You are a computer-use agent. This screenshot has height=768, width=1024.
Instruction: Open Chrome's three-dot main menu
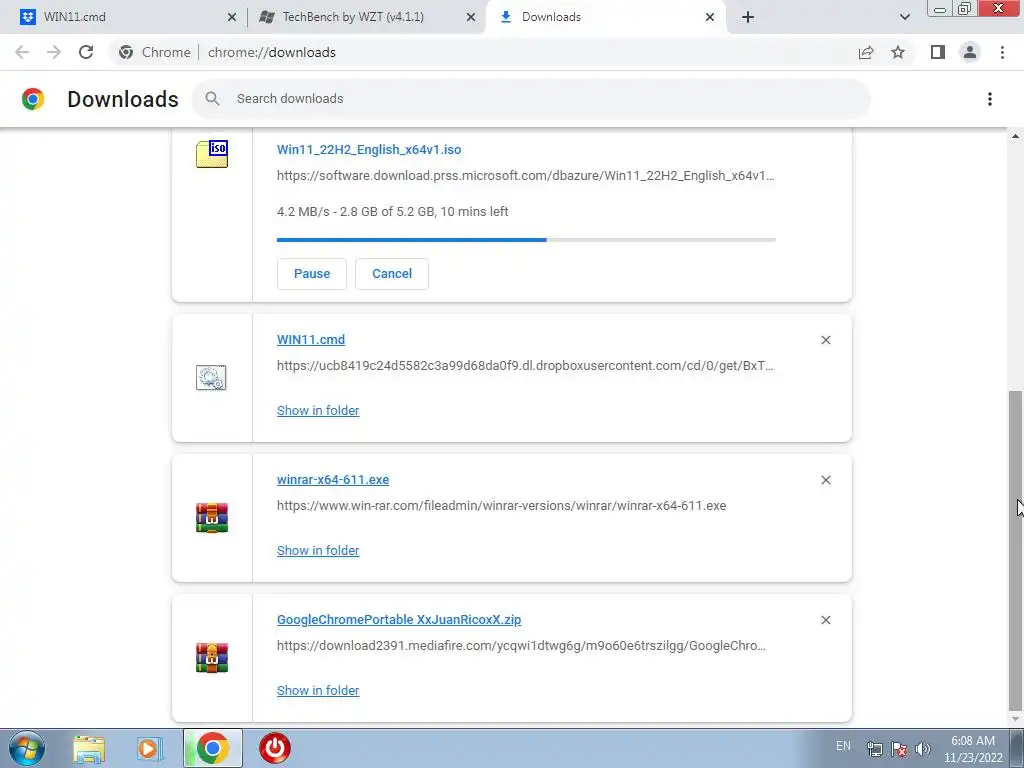(x=1002, y=52)
